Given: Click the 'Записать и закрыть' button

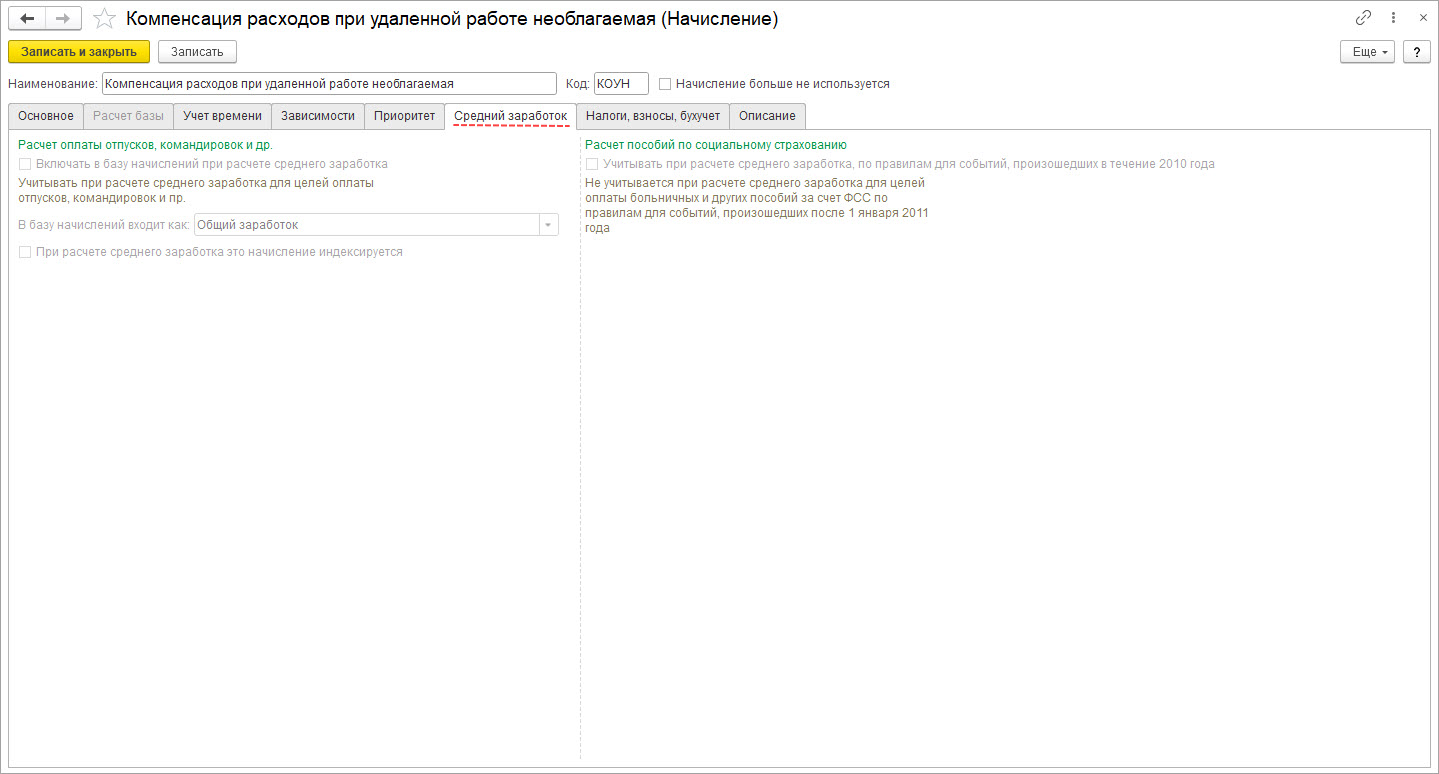Looking at the screenshot, I should pos(79,51).
